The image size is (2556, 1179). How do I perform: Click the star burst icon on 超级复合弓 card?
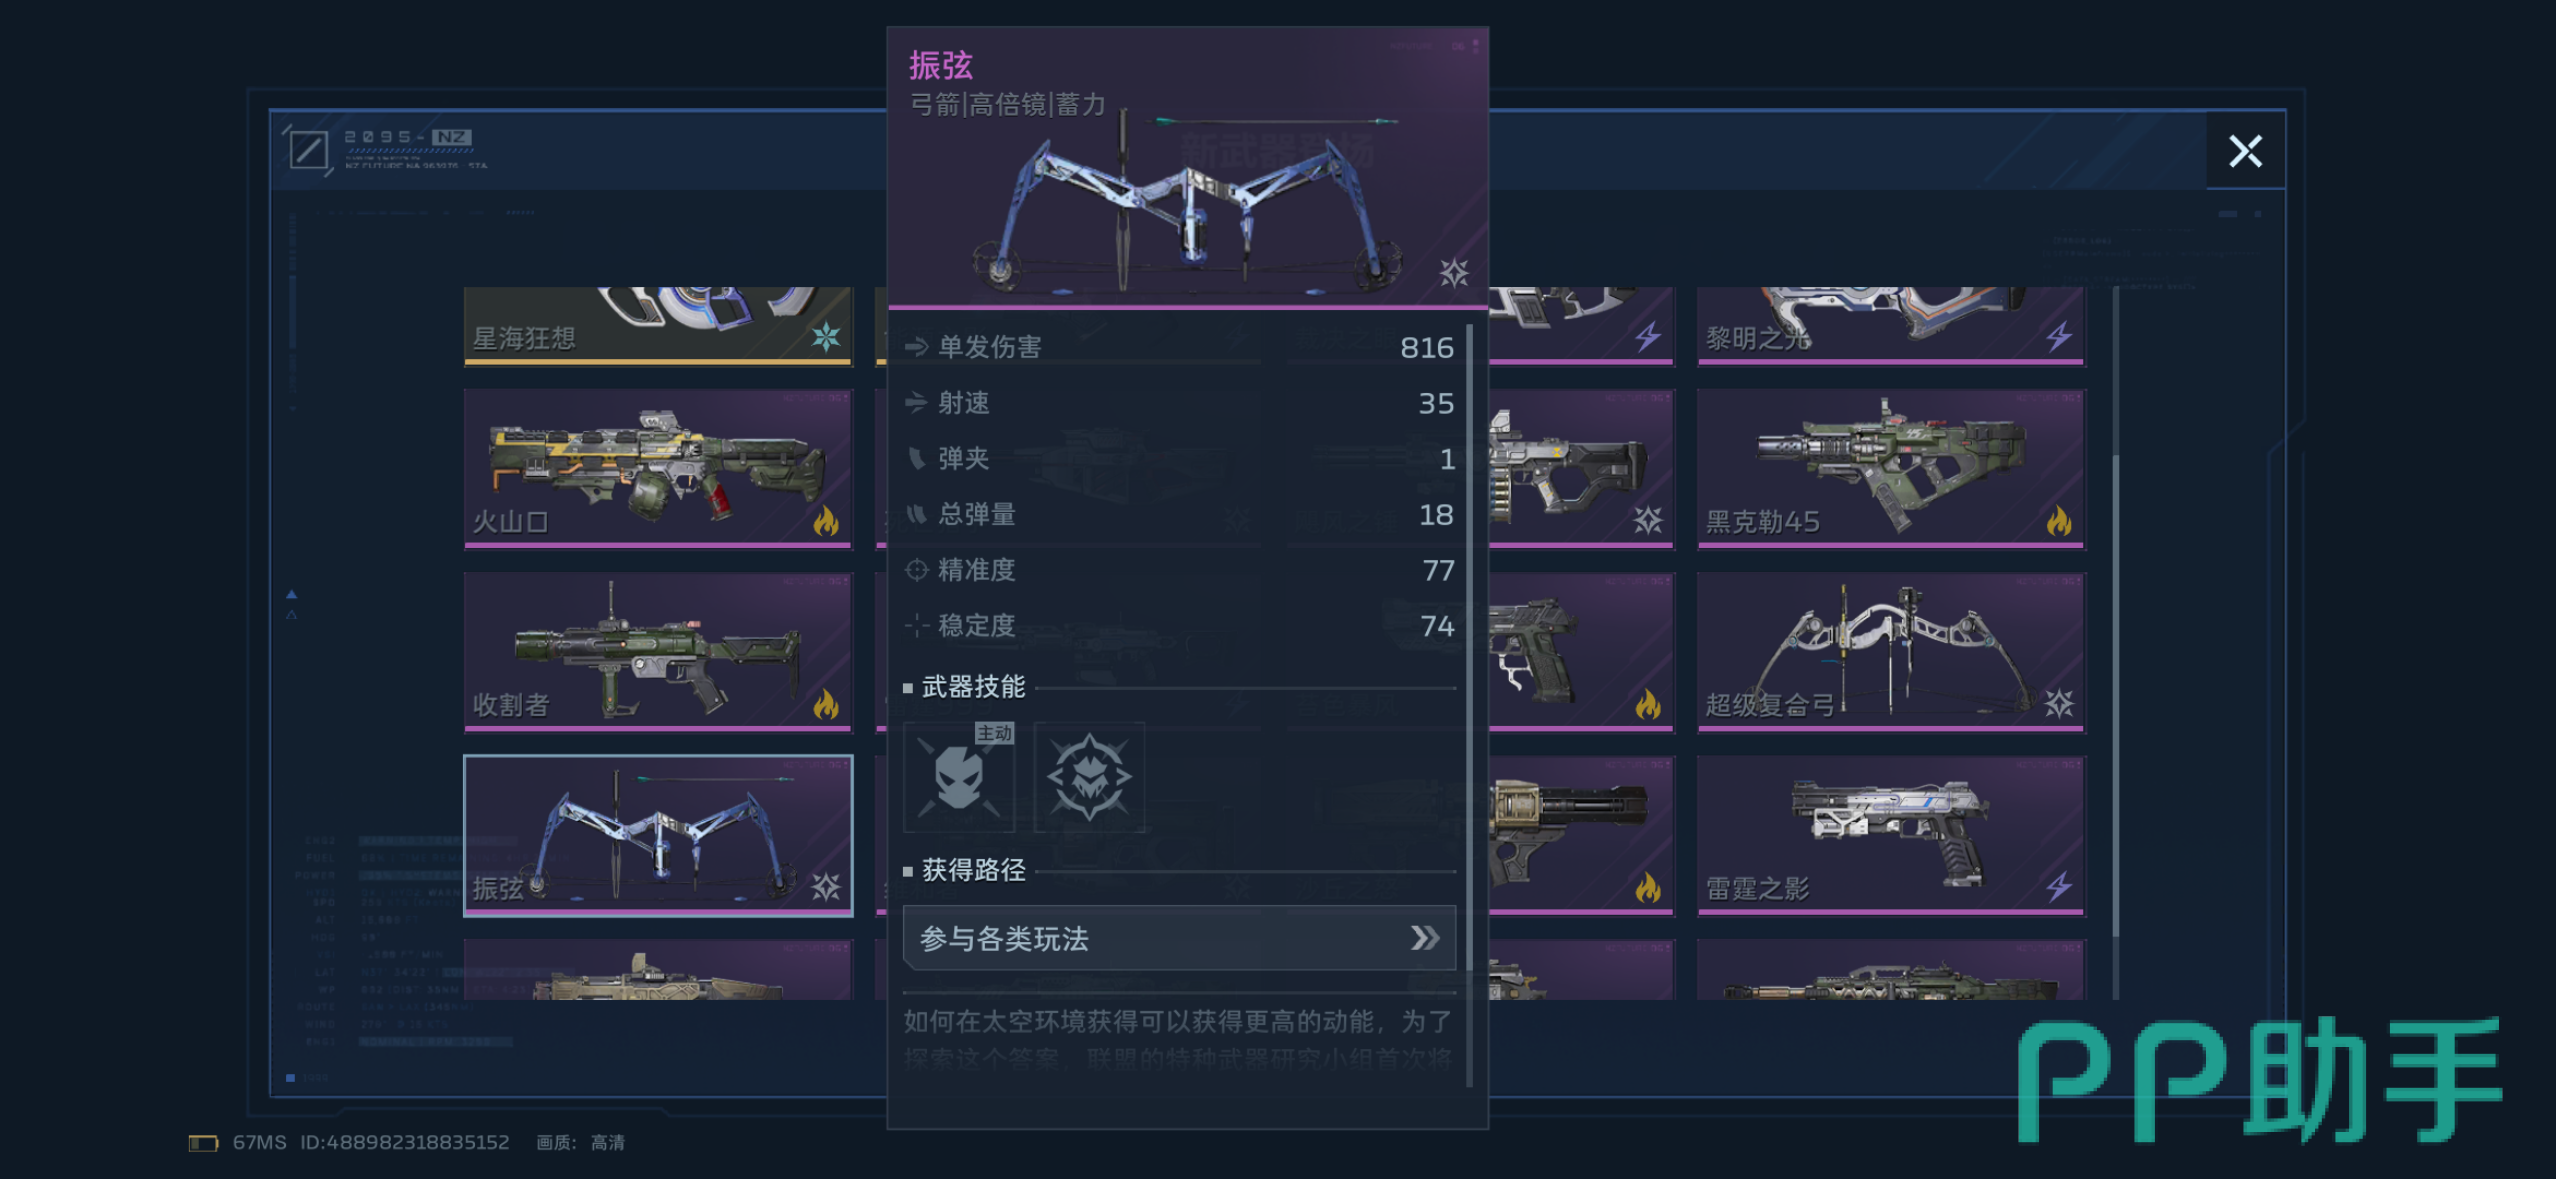(x=2058, y=704)
